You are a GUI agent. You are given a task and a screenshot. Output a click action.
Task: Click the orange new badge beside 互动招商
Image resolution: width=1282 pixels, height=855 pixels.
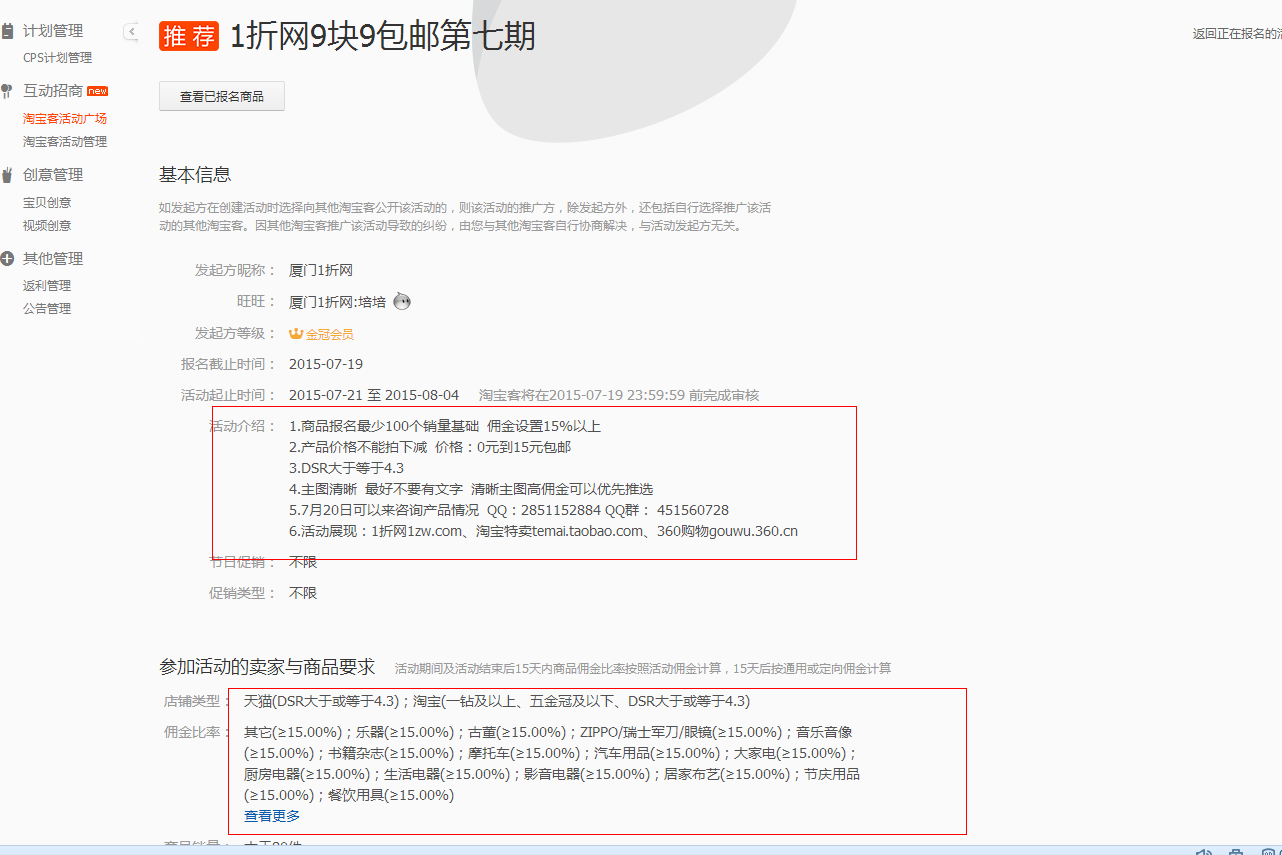pos(97,91)
